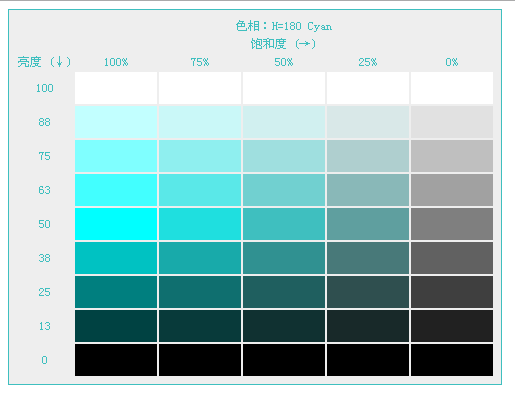Choose swatch at brightness 75, saturation 25%
The width and height of the screenshot is (515, 401).
tap(368, 156)
